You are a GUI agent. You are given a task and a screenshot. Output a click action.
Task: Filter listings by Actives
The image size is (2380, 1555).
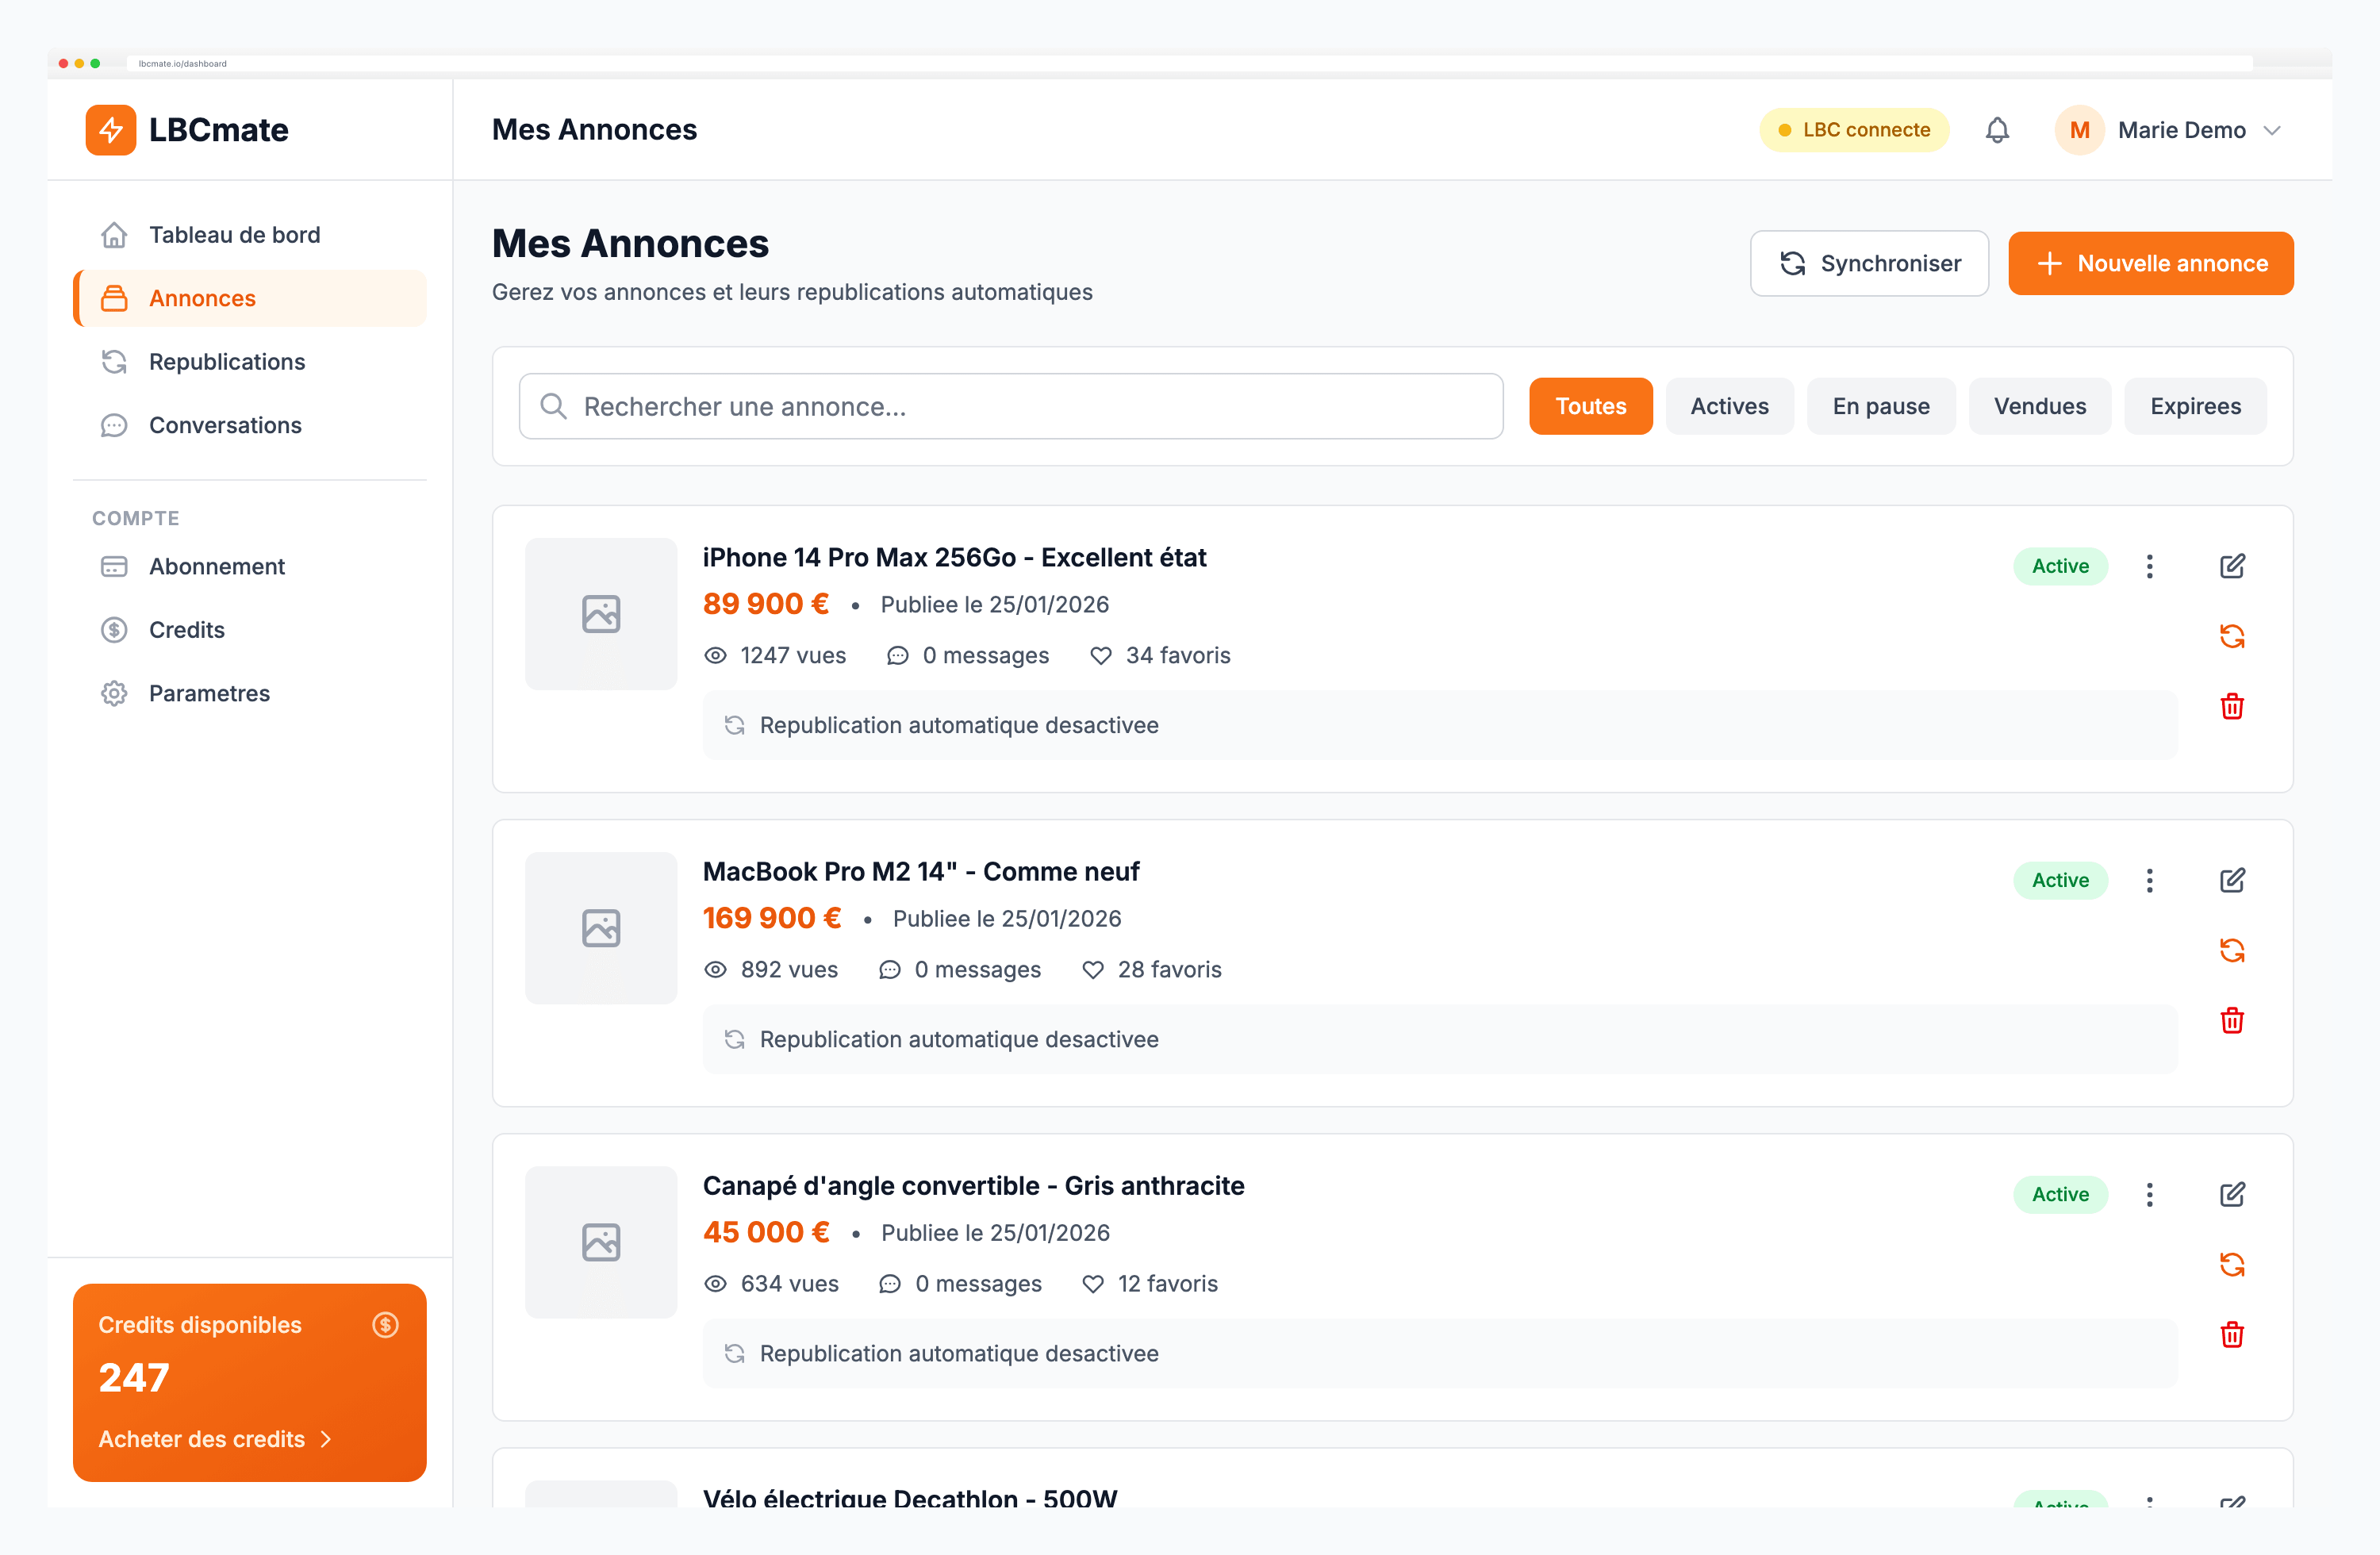(x=1728, y=406)
